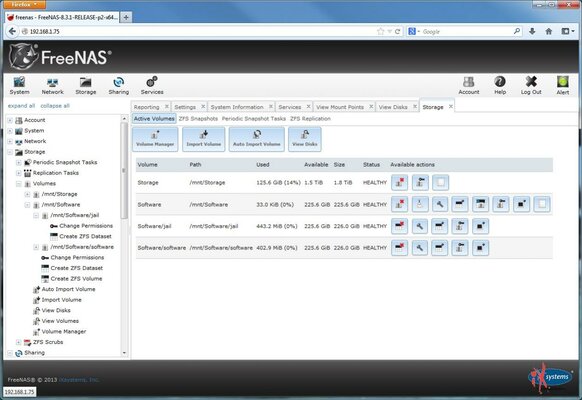
Task: Expand the Account tree node
Action: [10, 120]
